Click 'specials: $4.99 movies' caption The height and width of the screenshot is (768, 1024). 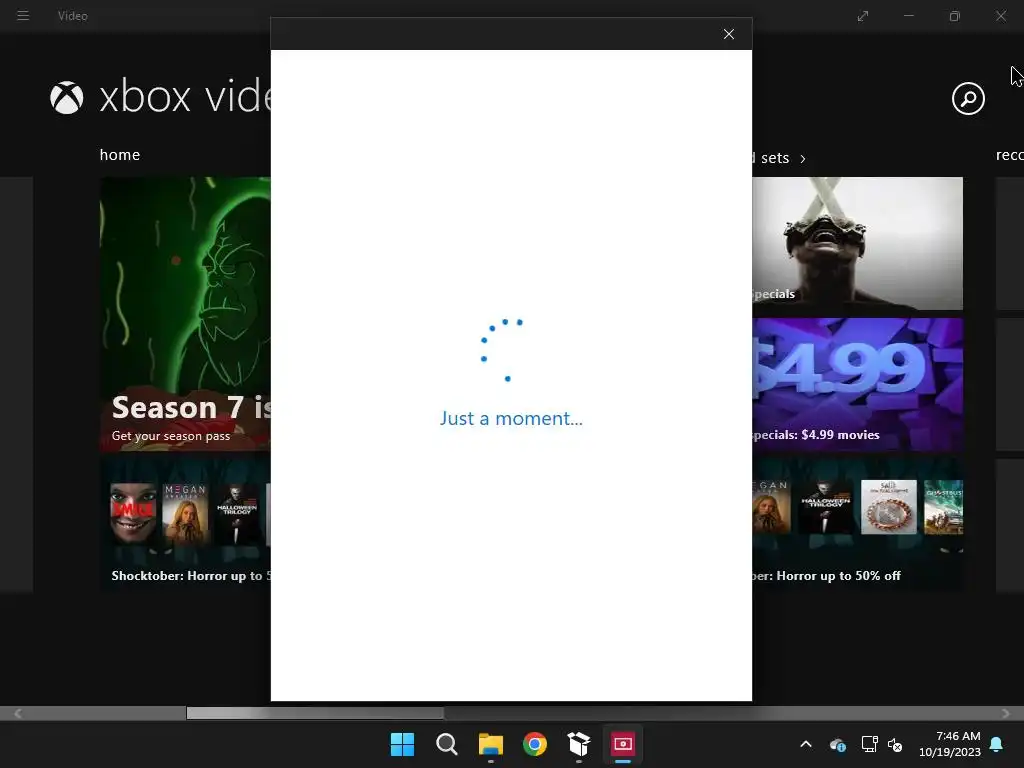816,435
